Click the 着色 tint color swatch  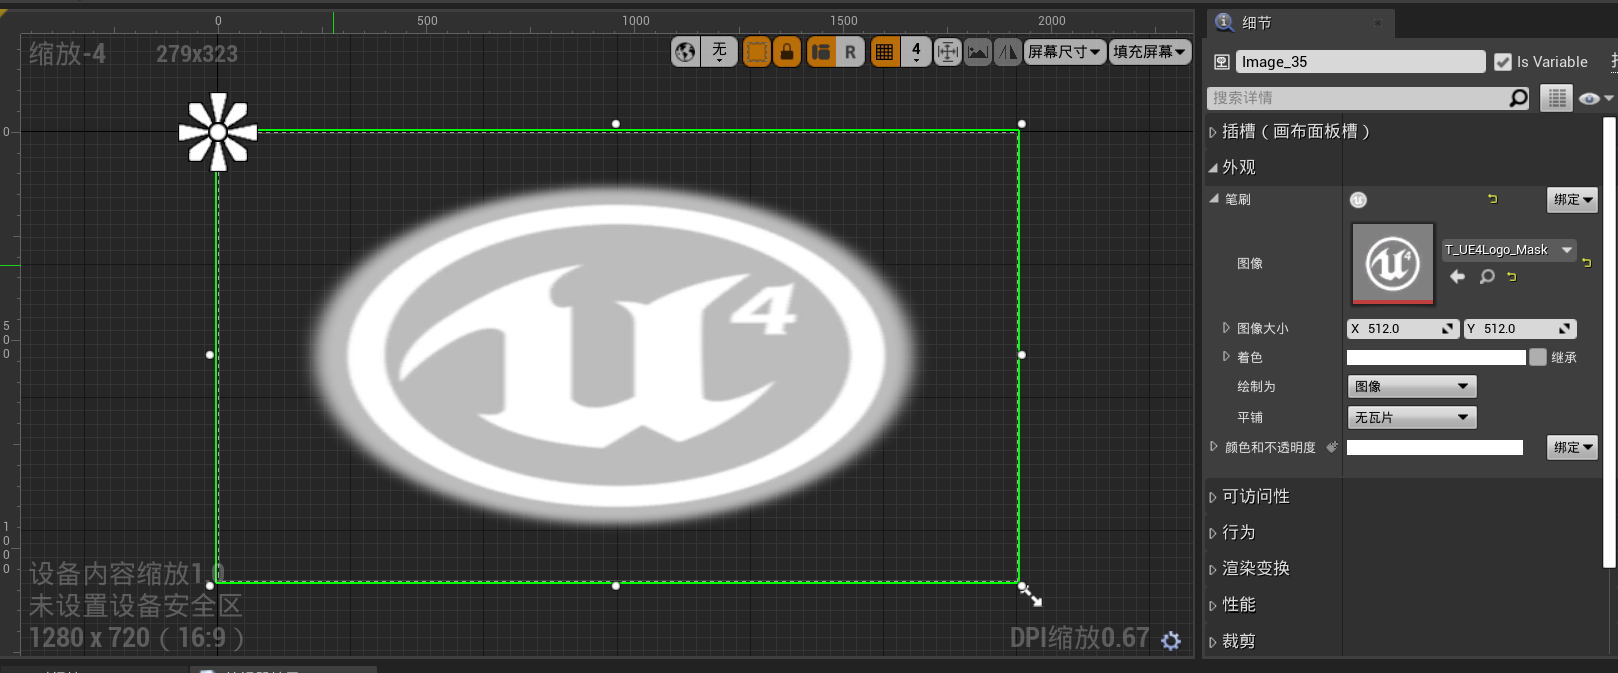[1436, 357]
